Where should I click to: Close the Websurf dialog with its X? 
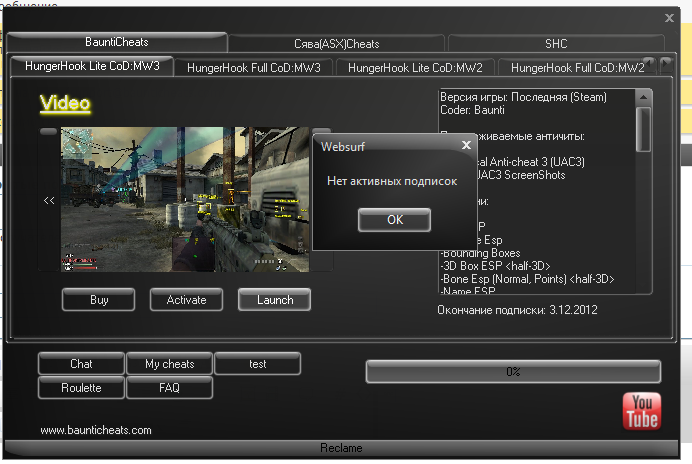pos(466,145)
